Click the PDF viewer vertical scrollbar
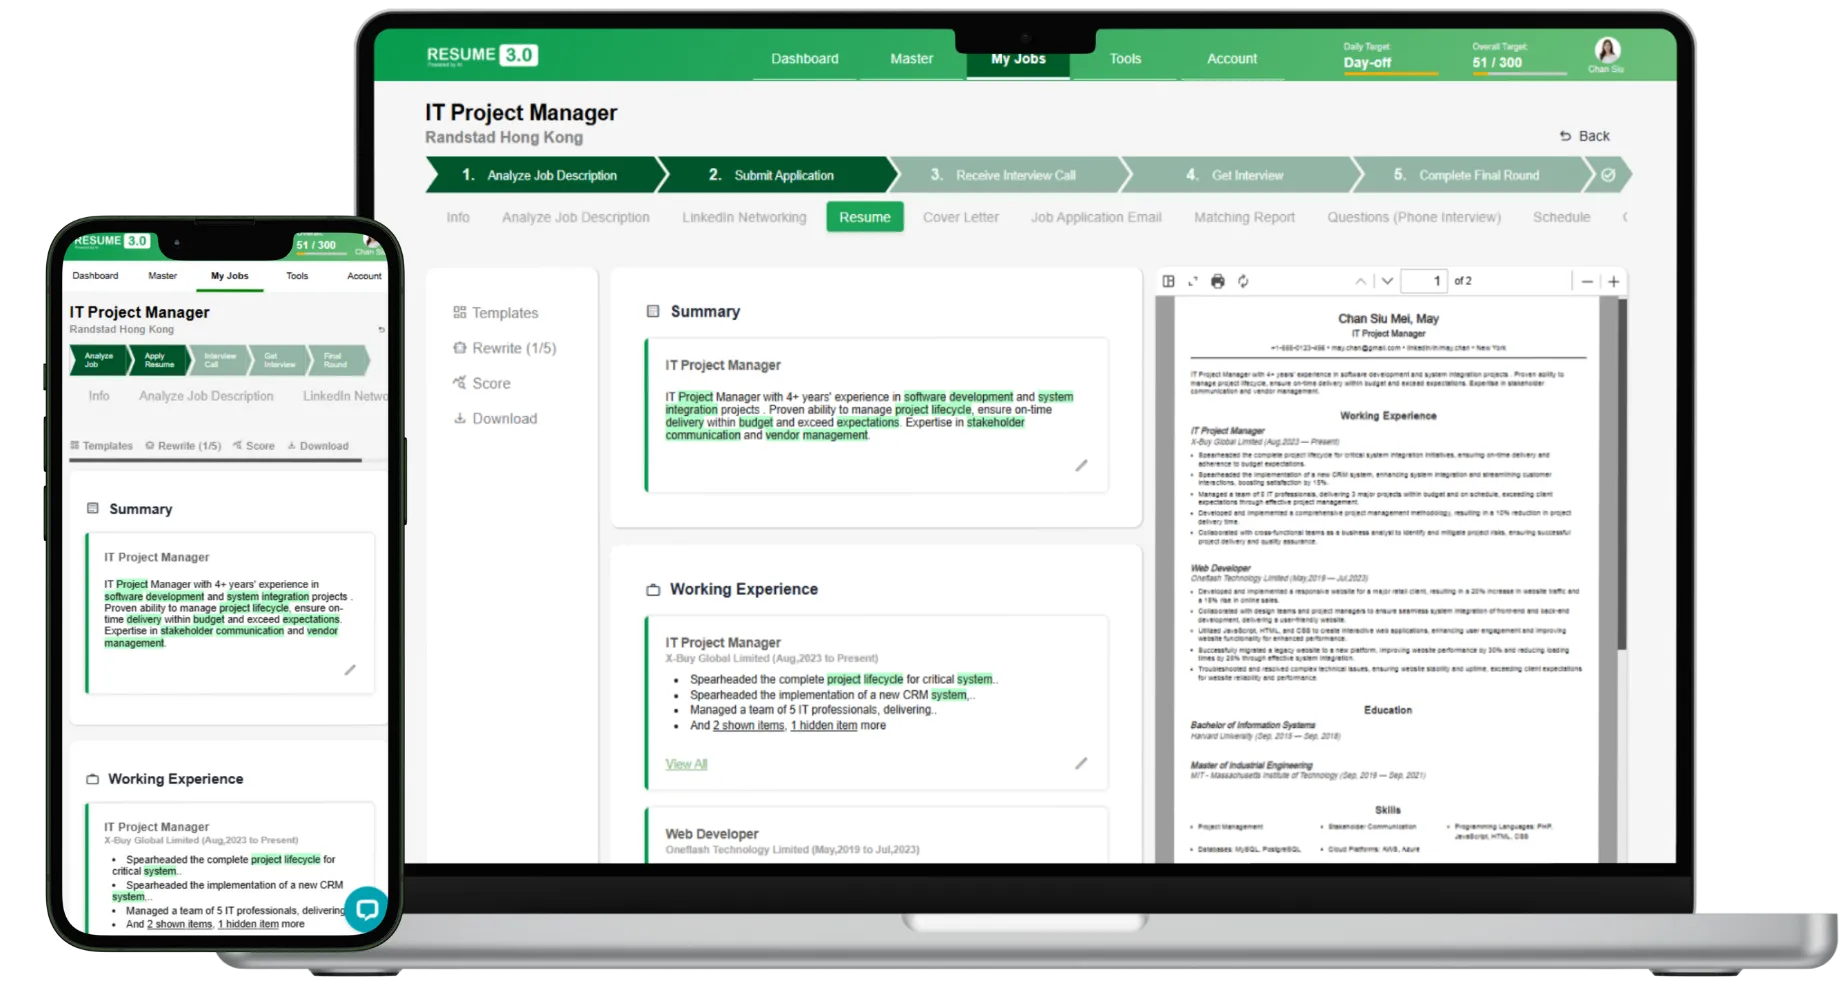This screenshot has width=1840, height=1000. (1621, 475)
